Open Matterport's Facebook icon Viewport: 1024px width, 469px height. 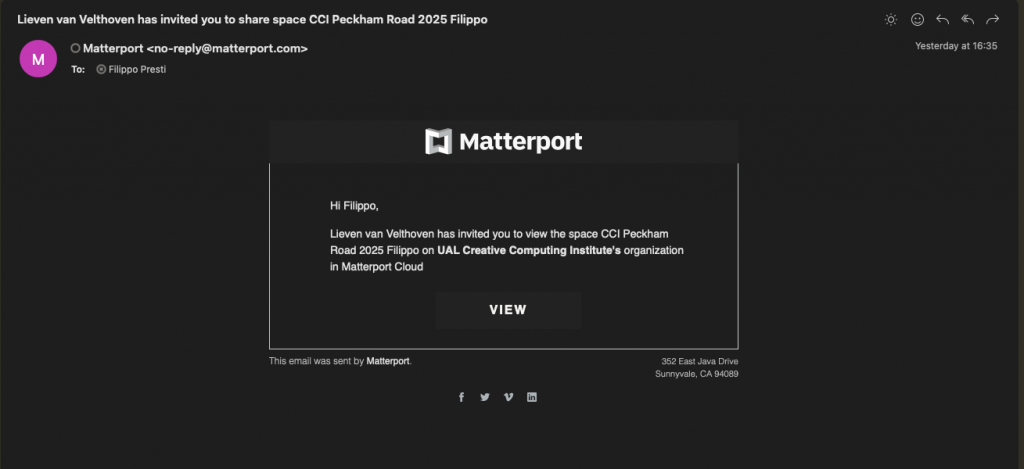[x=461, y=397]
